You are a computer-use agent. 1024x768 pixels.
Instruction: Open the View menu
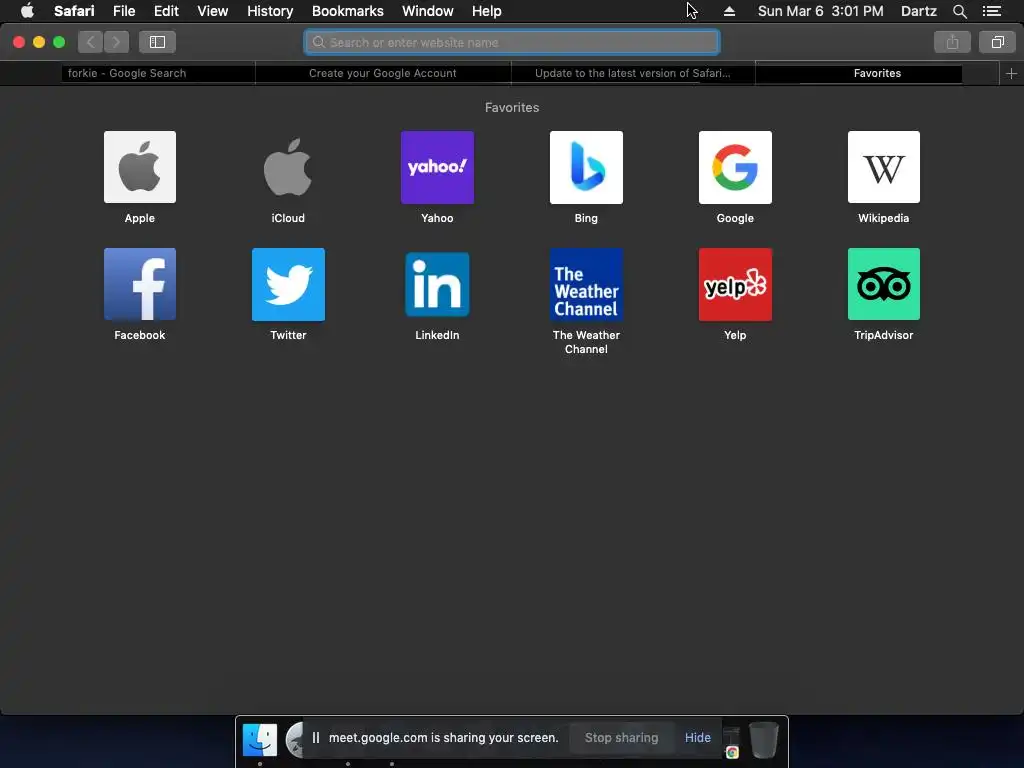pos(213,11)
